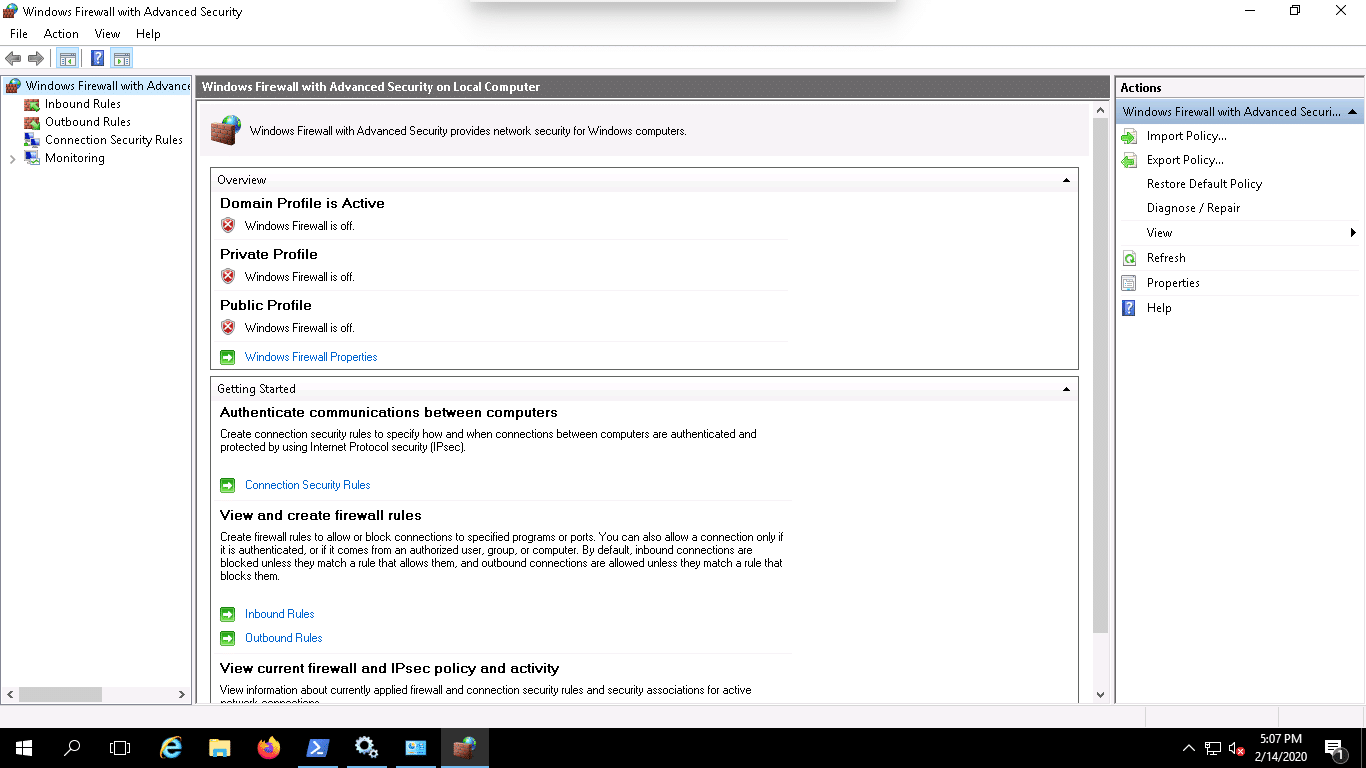Click Restore Default Policy action
The image size is (1366, 768).
[1204, 184]
